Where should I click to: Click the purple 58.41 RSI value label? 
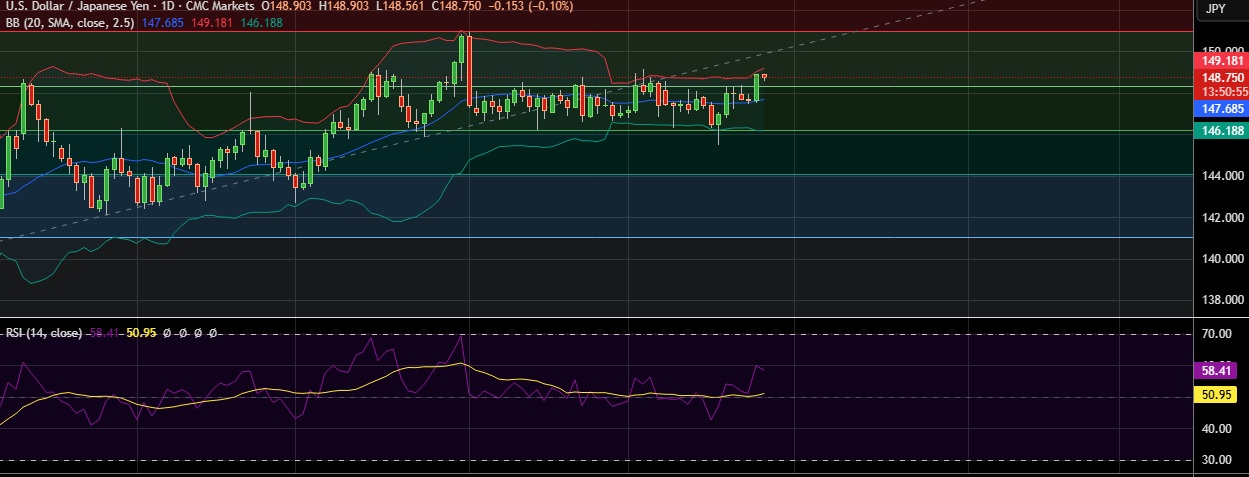(x=1221, y=370)
